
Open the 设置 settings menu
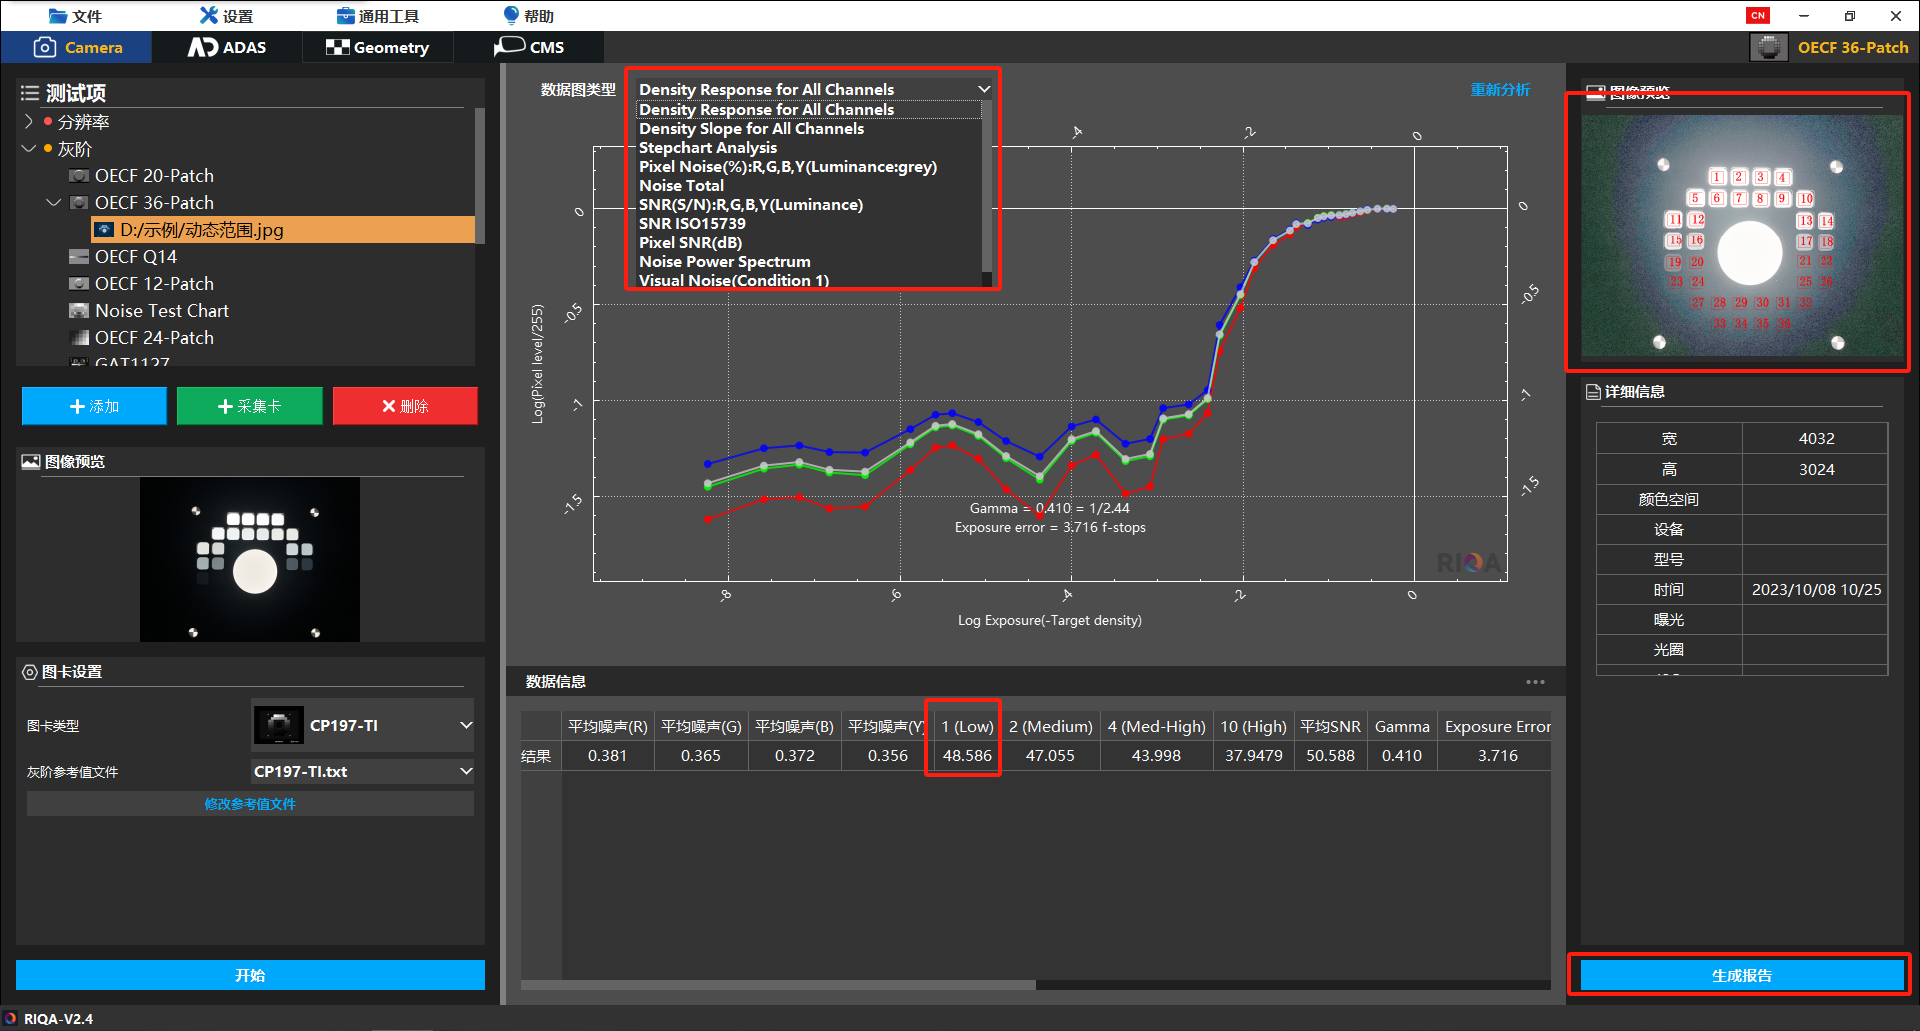click(x=226, y=16)
